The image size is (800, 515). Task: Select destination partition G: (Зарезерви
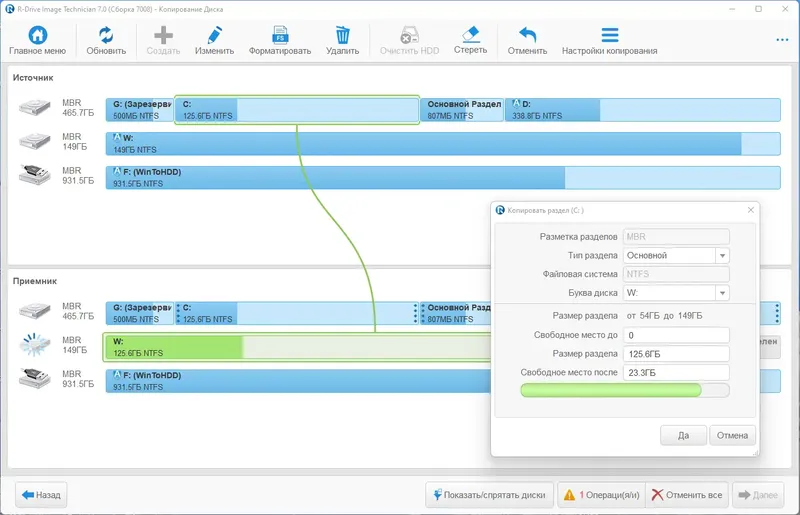(x=139, y=313)
